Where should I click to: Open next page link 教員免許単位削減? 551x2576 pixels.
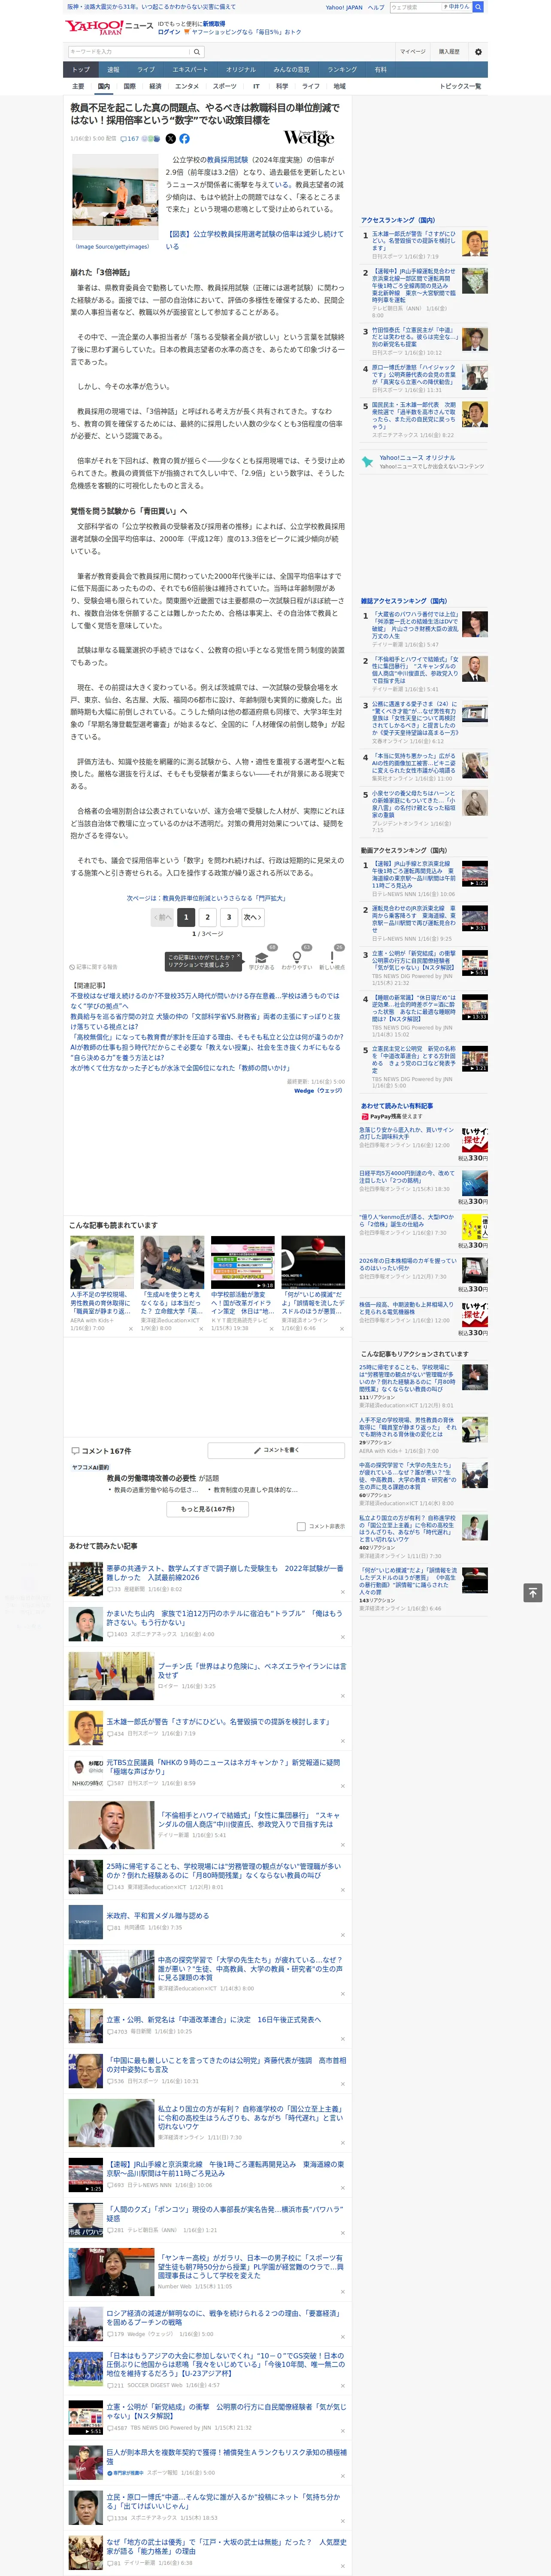point(207,898)
